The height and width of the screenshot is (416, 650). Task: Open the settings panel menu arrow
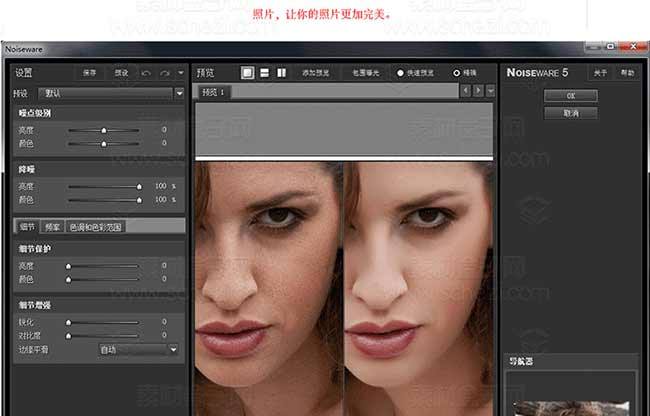tap(180, 73)
